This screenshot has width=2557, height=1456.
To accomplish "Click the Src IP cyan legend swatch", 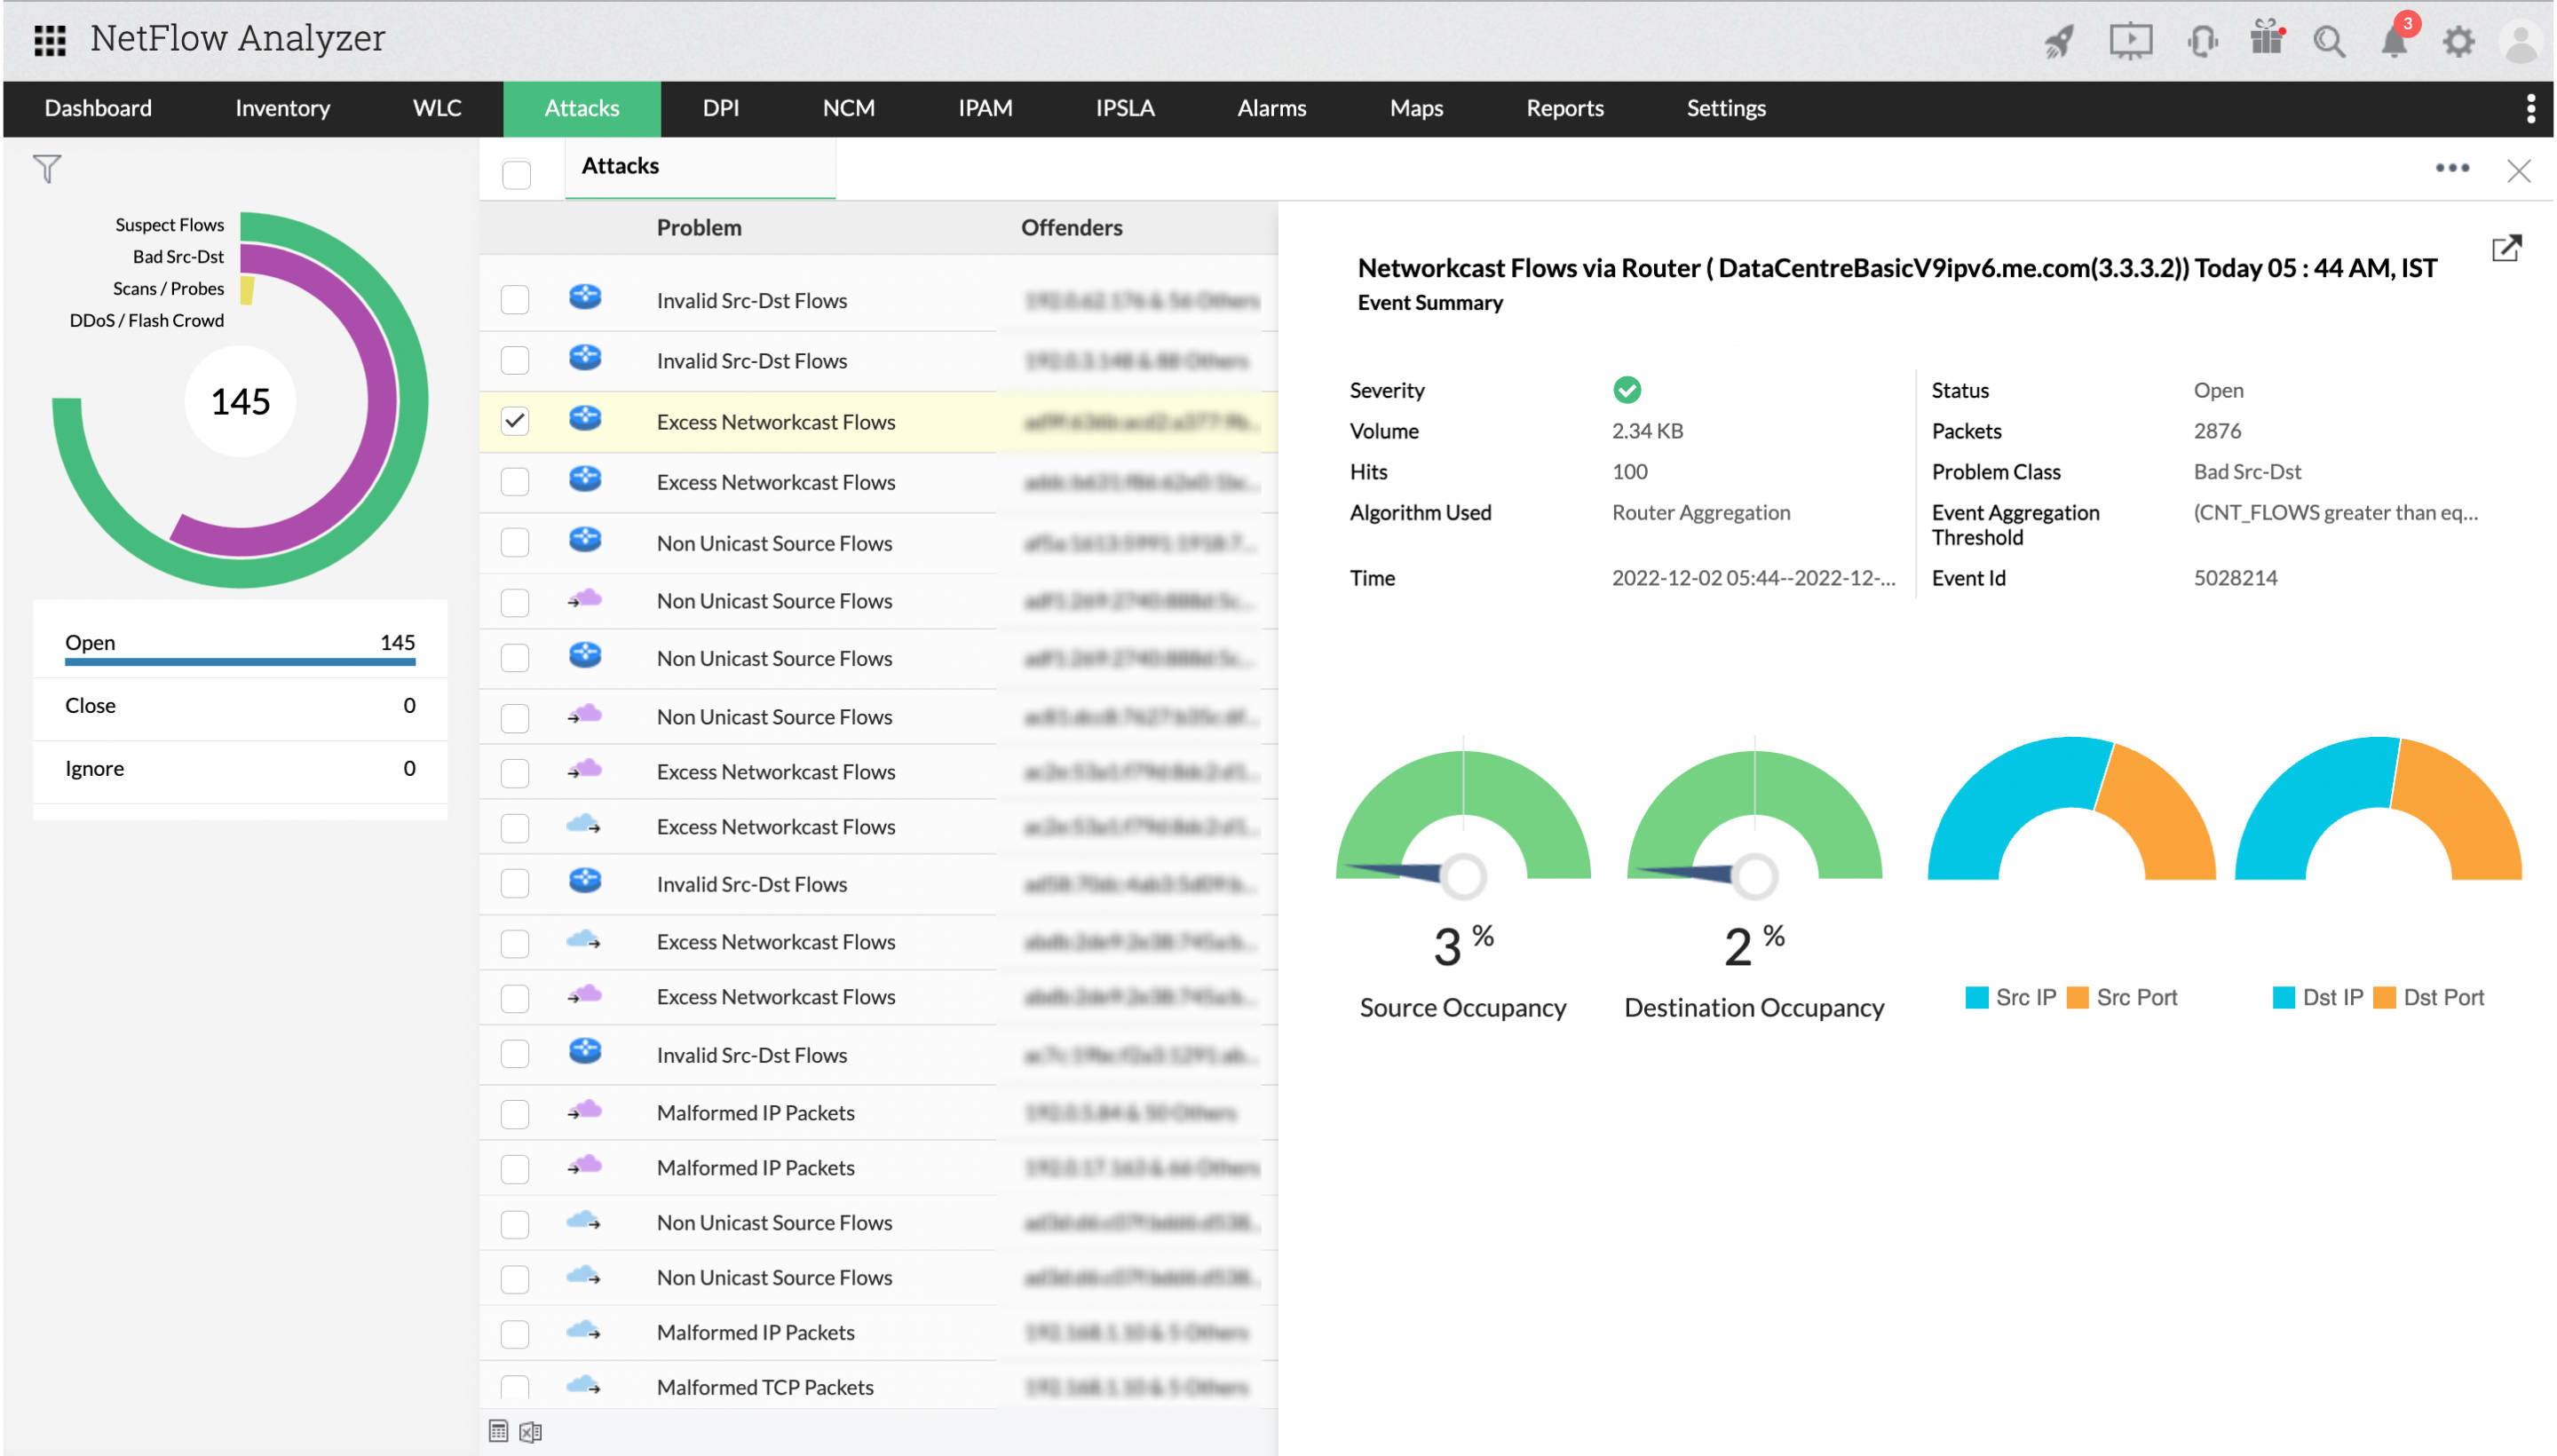I will pyautogui.click(x=1976, y=997).
